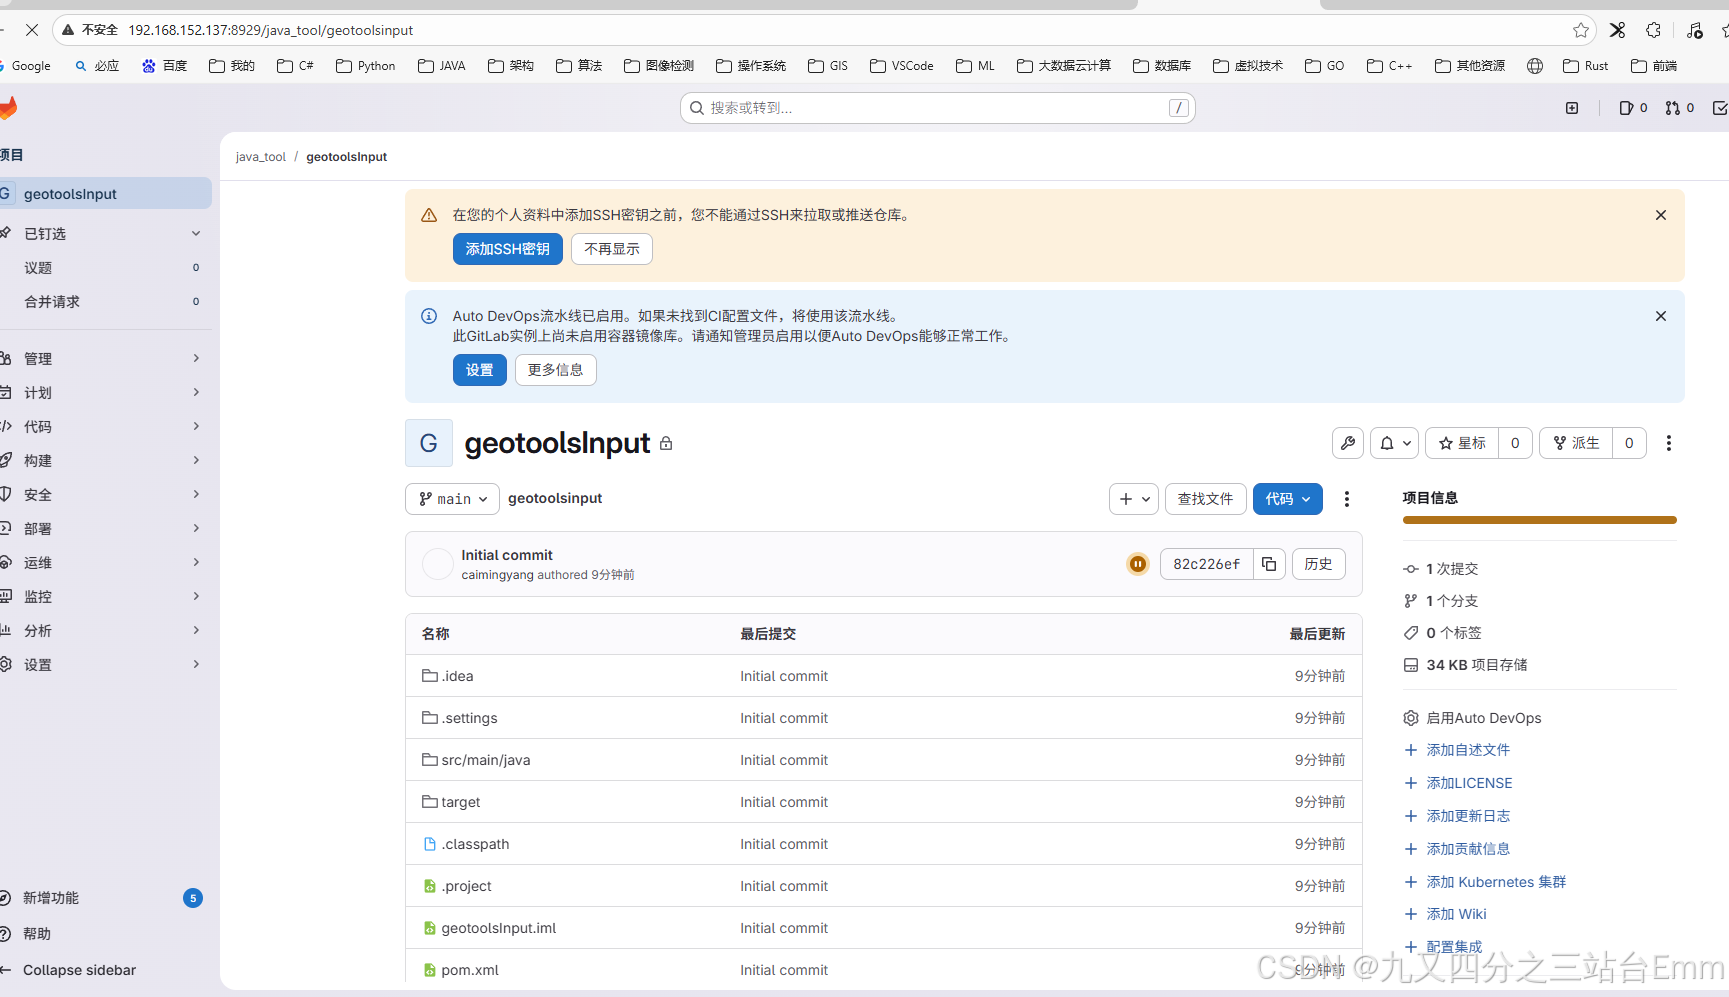The height and width of the screenshot is (997, 1729).
Task: Open the issues counter icon in top bar
Action: pos(1633,108)
